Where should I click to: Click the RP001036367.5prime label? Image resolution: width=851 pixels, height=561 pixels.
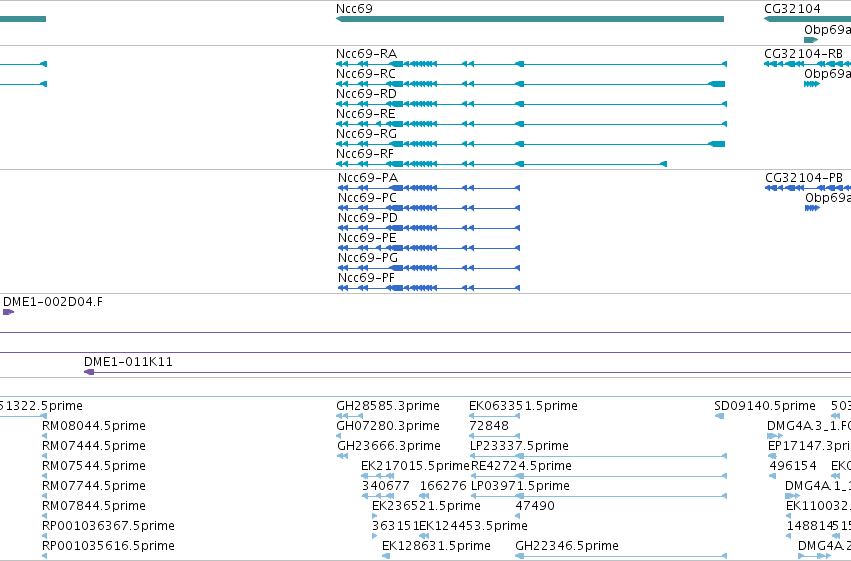pyautogui.click(x=109, y=526)
